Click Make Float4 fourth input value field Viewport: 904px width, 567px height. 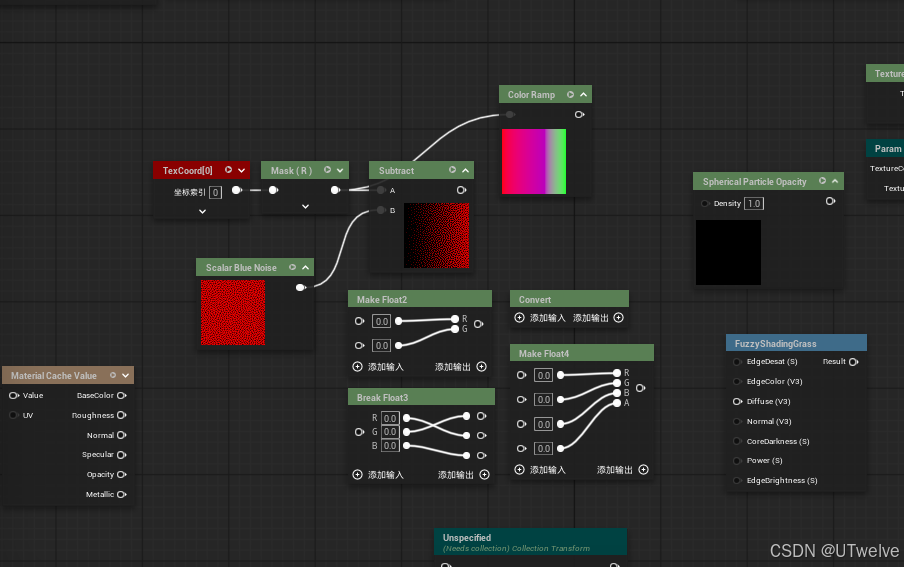[544, 448]
